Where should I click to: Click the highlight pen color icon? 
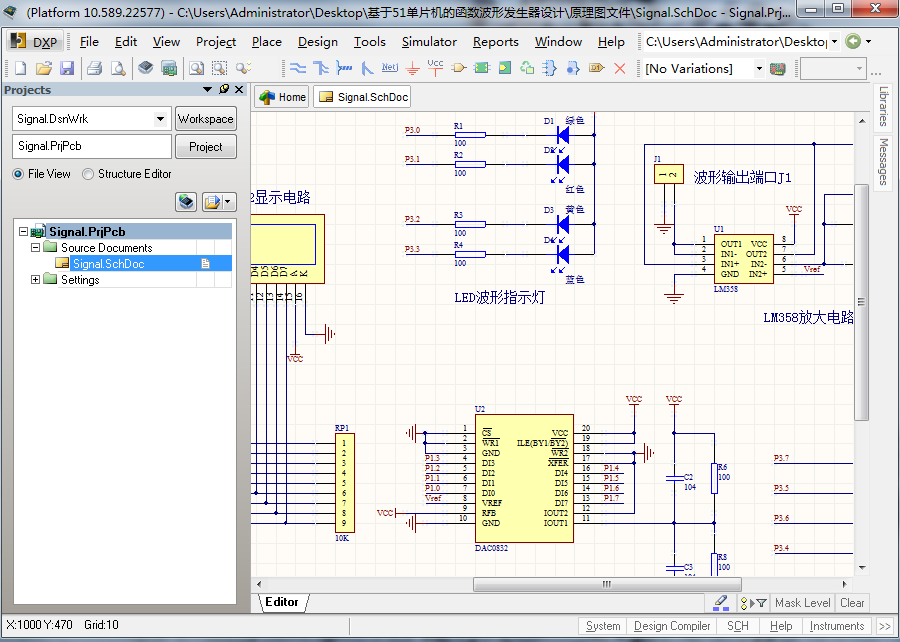tap(721, 603)
